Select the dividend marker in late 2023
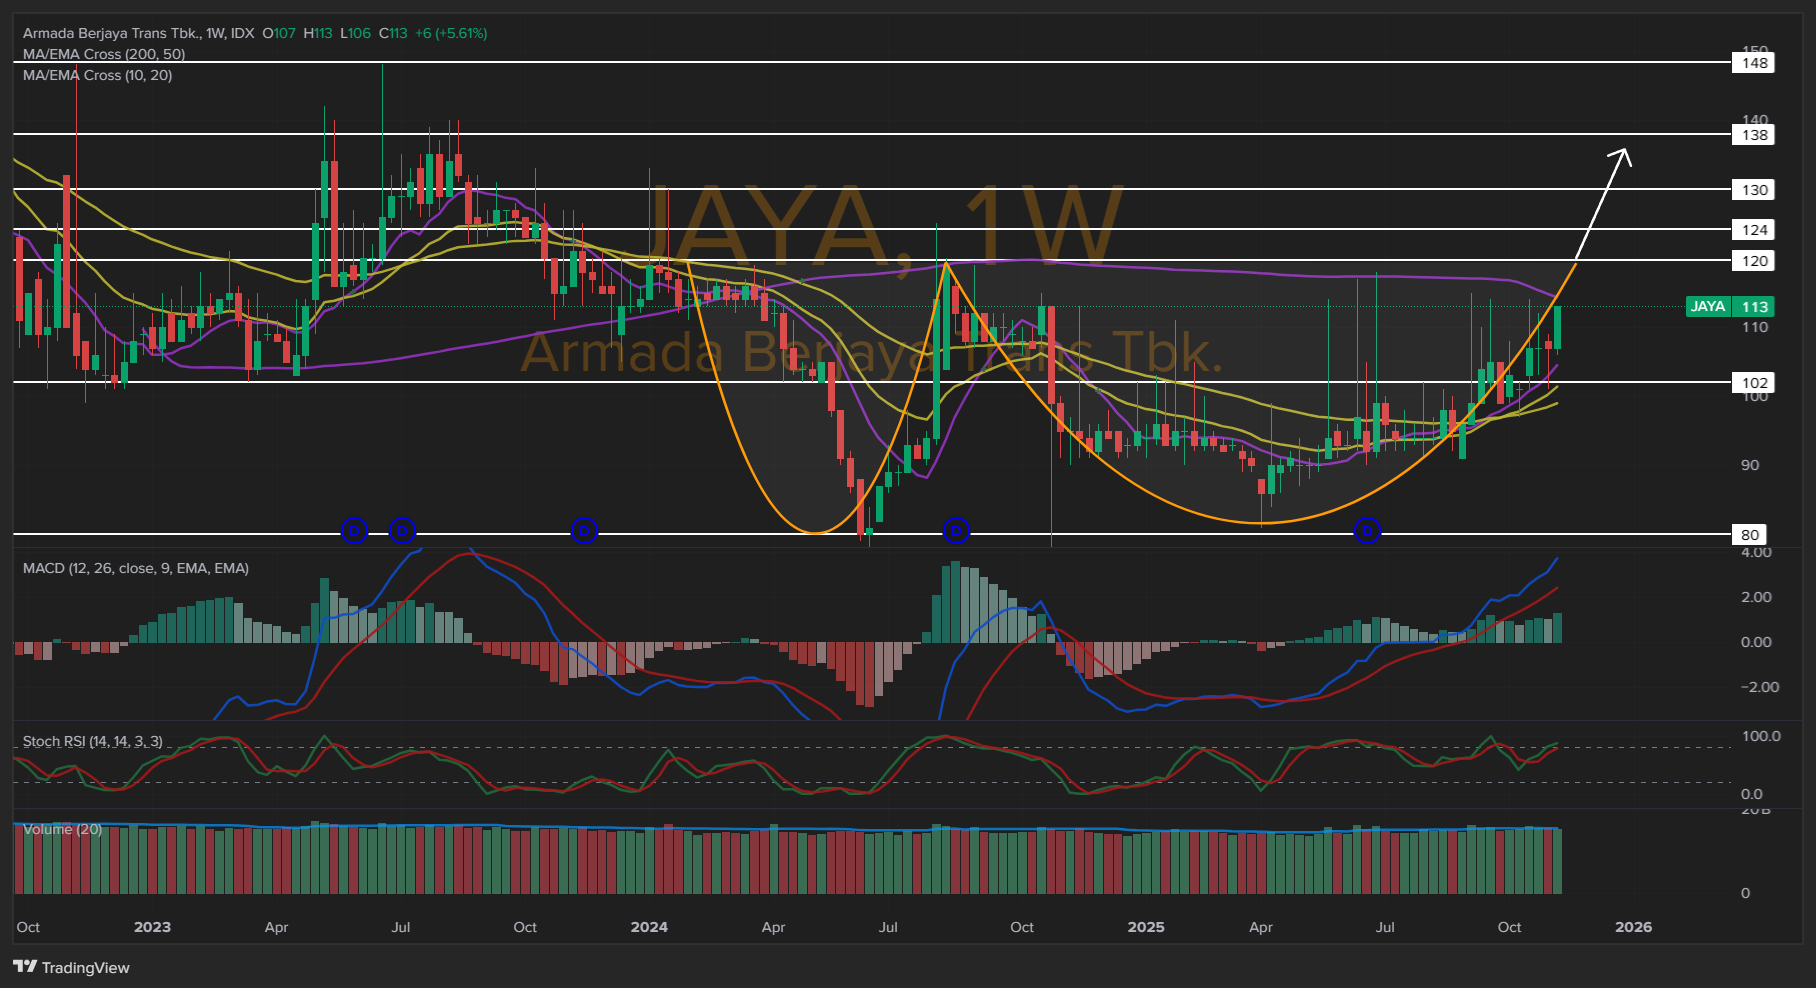Image resolution: width=1816 pixels, height=988 pixels. 584,531
